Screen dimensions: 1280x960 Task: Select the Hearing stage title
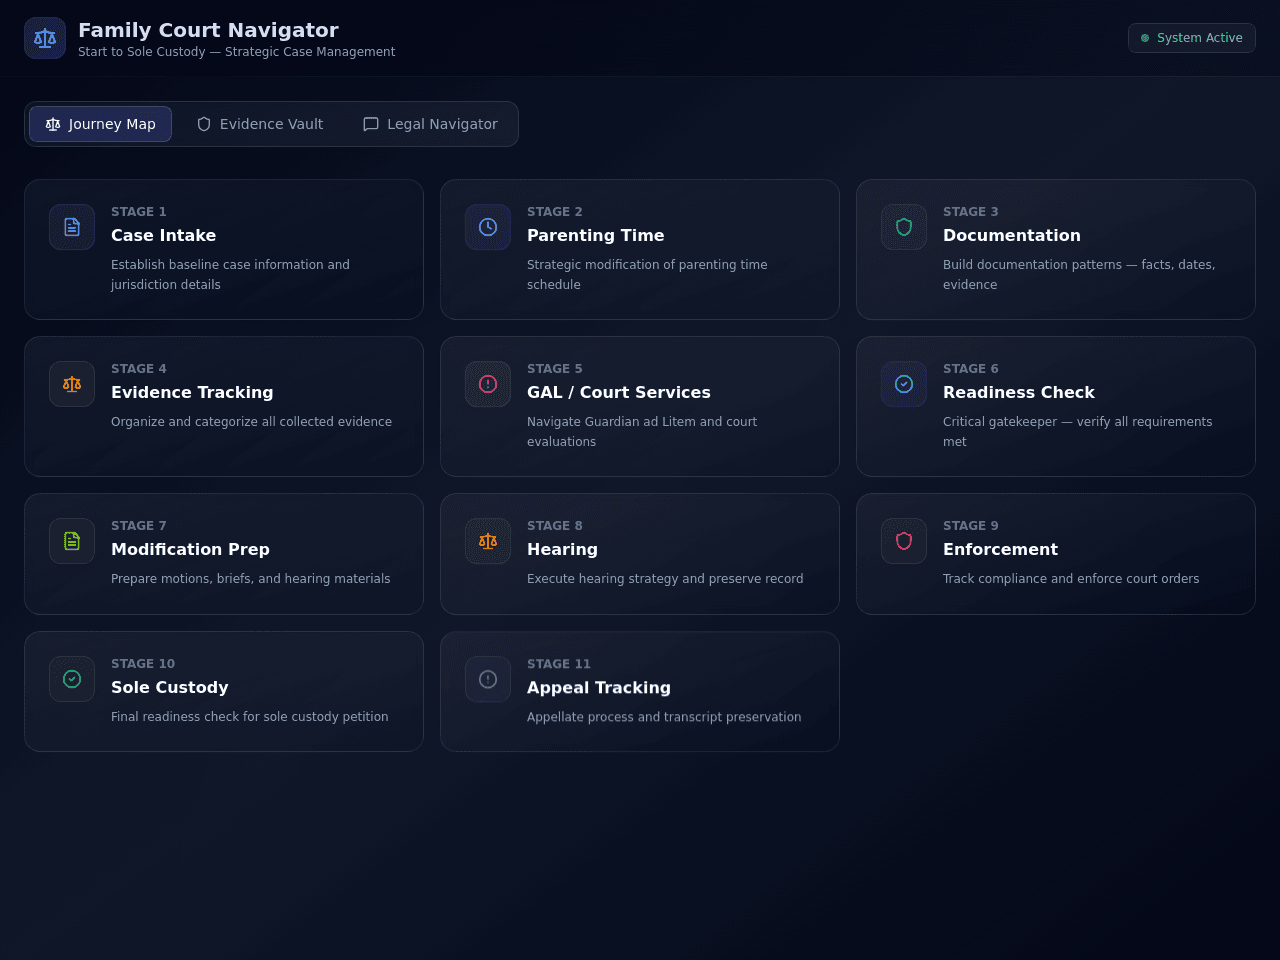(562, 549)
